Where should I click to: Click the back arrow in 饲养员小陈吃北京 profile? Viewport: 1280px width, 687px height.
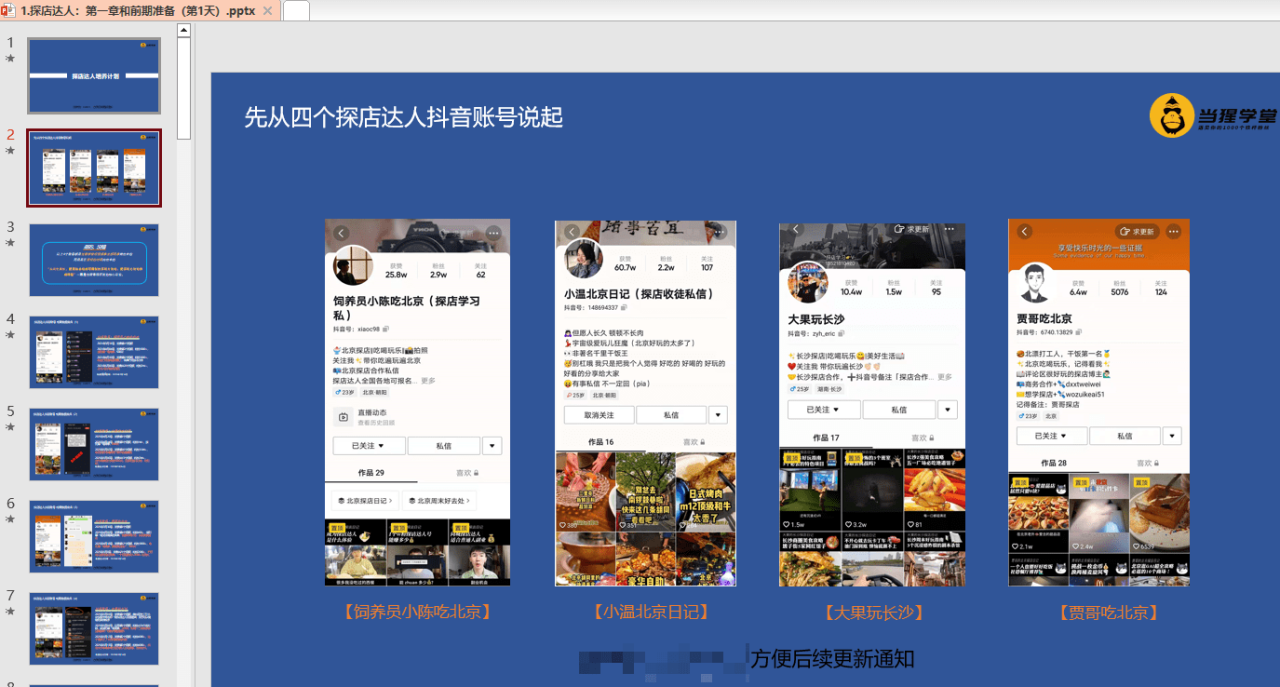[x=341, y=233]
